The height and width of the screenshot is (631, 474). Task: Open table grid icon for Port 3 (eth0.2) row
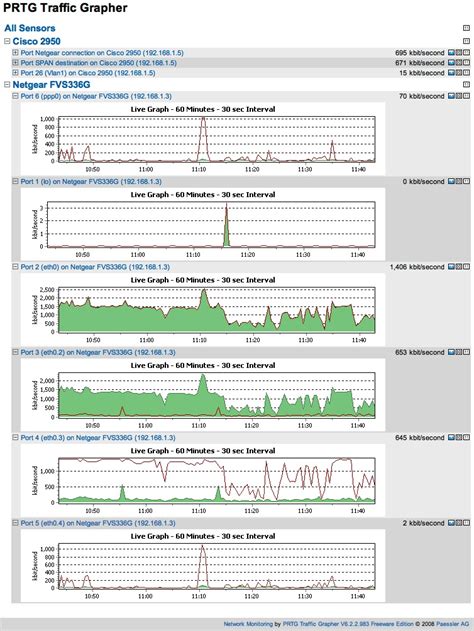[459, 352]
